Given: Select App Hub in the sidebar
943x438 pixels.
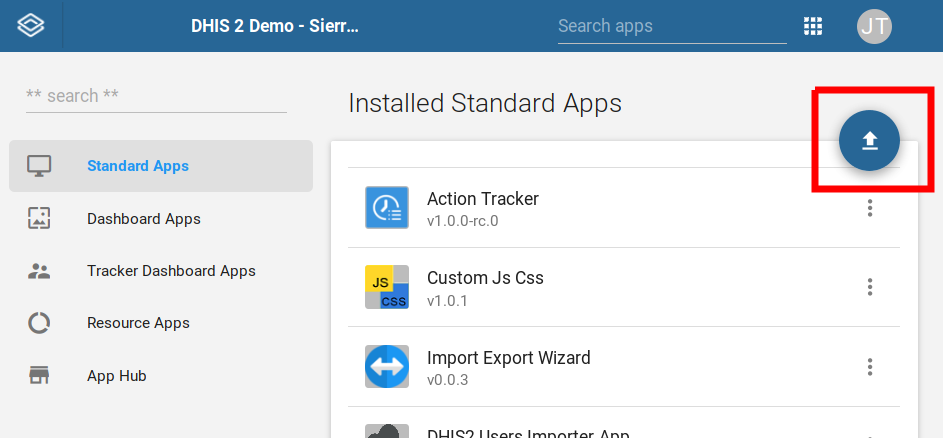Looking at the screenshot, I should click(x=161, y=376).
